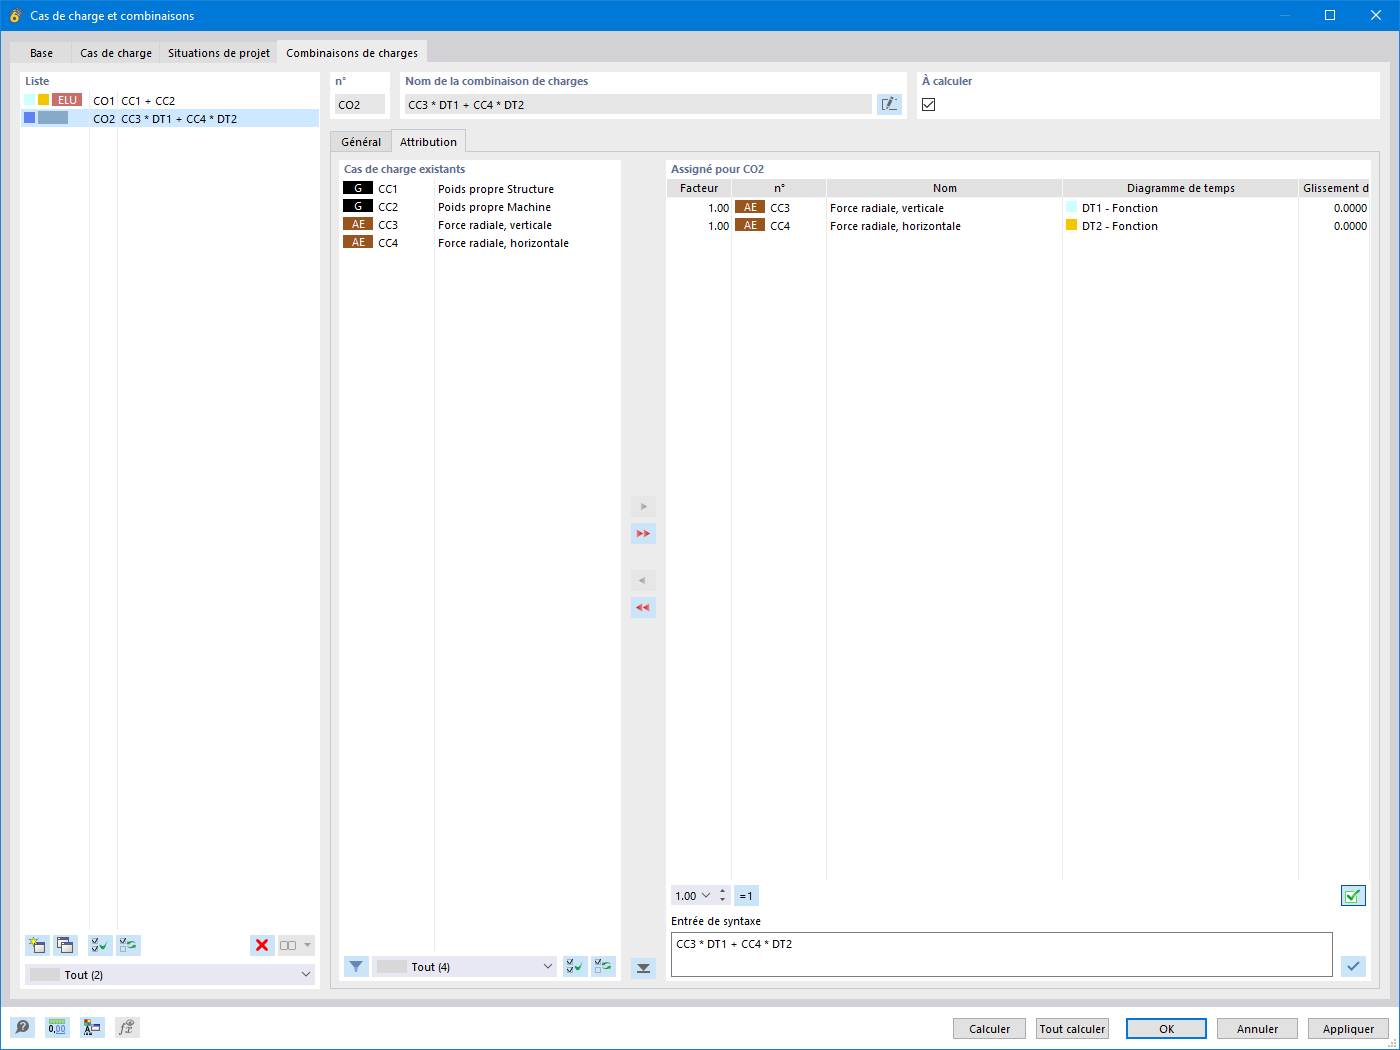The width and height of the screenshot is (1400, 1050).
Task: Click invert selection icon below Cas de charge existants
Action: click(x=603, y=967)
